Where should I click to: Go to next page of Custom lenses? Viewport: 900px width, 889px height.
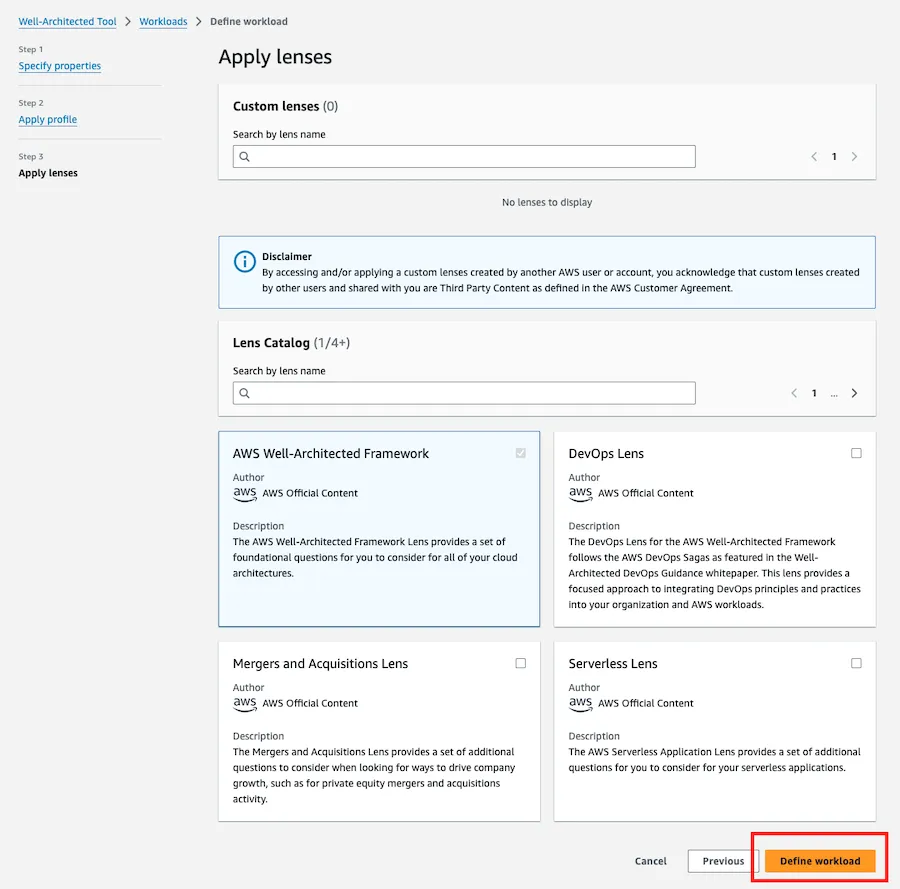tap(854, 157)
